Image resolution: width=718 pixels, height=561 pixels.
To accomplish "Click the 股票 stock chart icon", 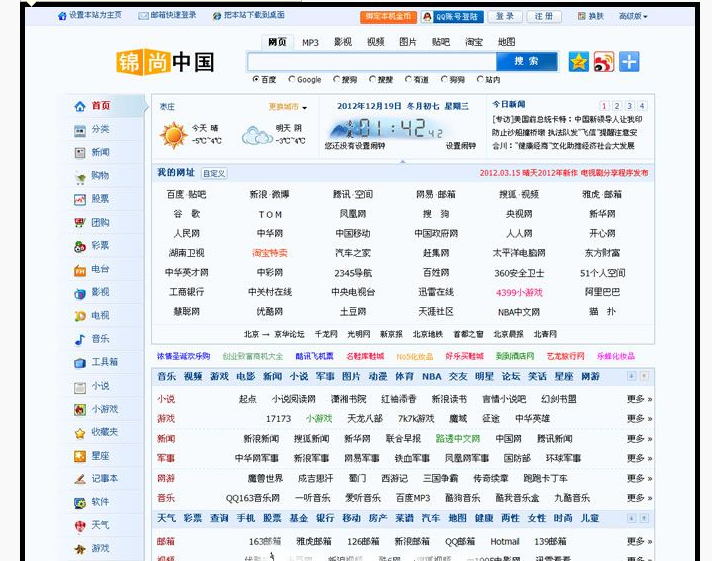I will pos(80,200).
